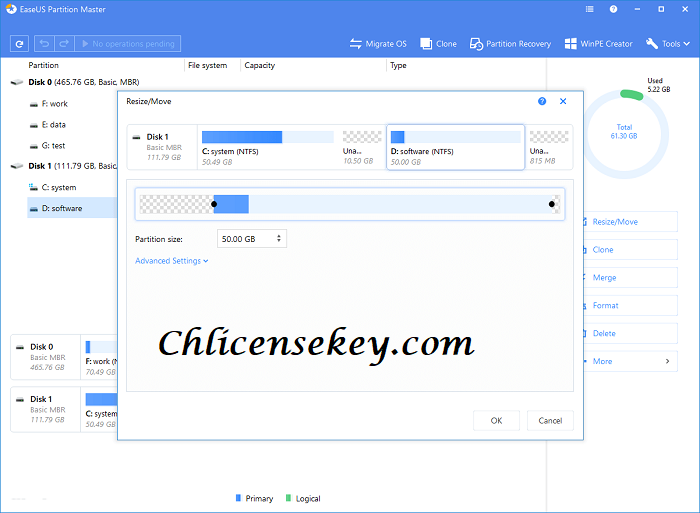
Task: Click Disk 0 card in disk map
Action: click(x=46, y=357)
